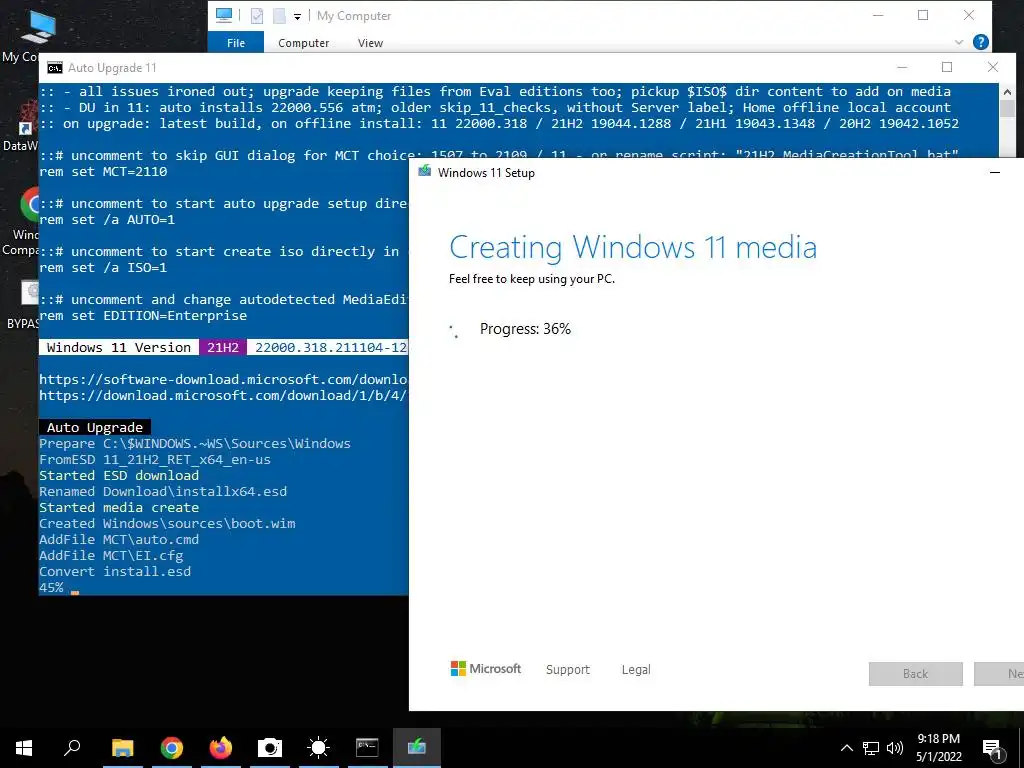The image size is (1024, 768).
Task: Click the AddFile MCT\auto.cmd line
Action: pyautogui.click(x=119, y=539)
